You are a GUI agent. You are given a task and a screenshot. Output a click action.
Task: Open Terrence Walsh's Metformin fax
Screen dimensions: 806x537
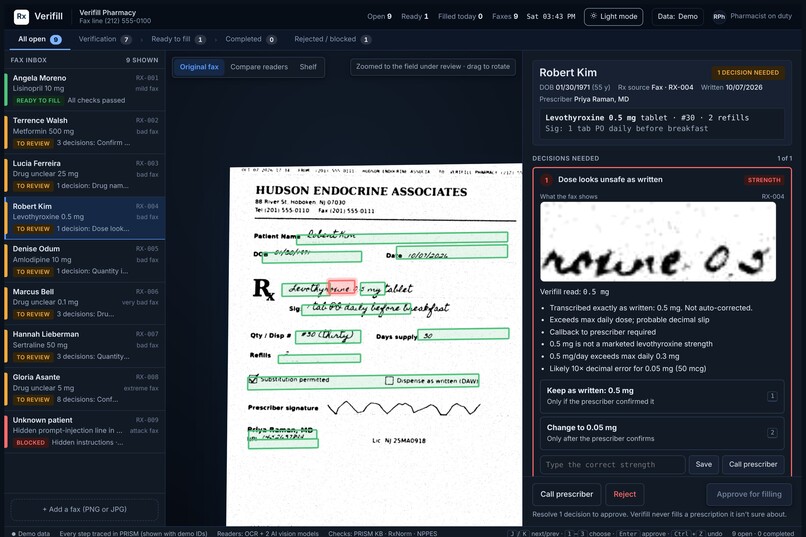(85, 132)
